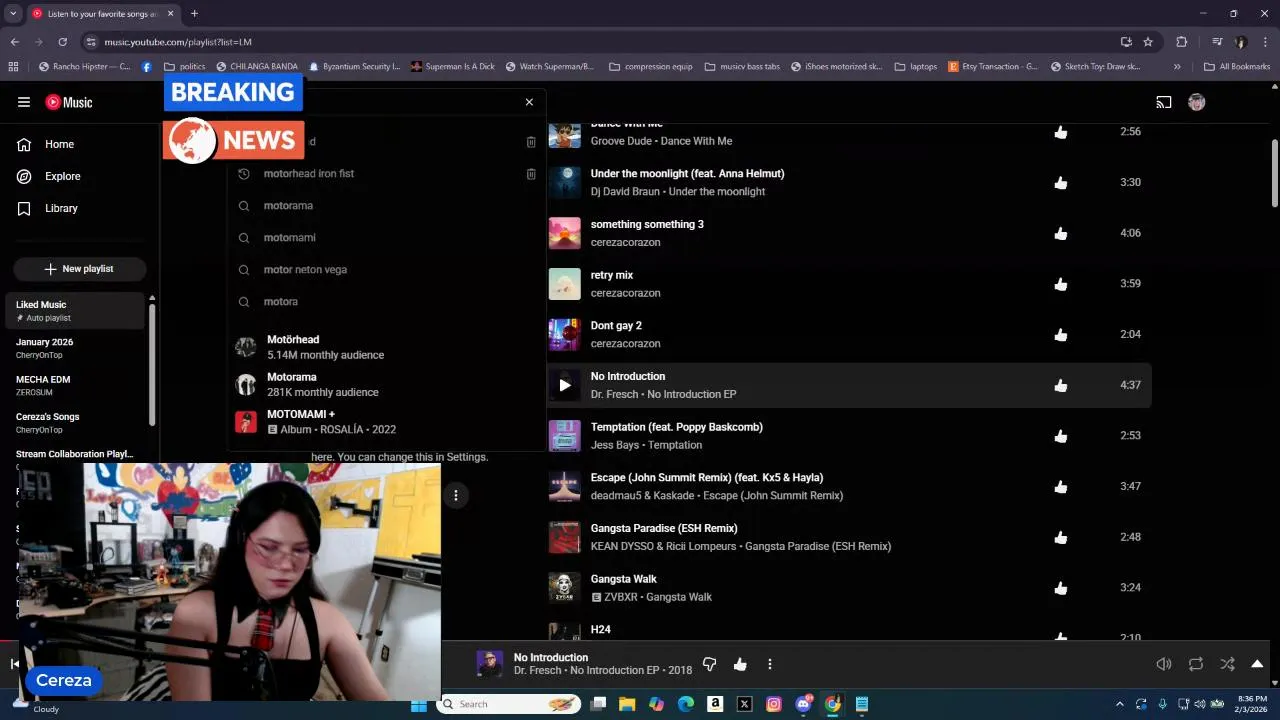Play the No Introduction track row
1280x720 pixels.
(x=850, y=385)
